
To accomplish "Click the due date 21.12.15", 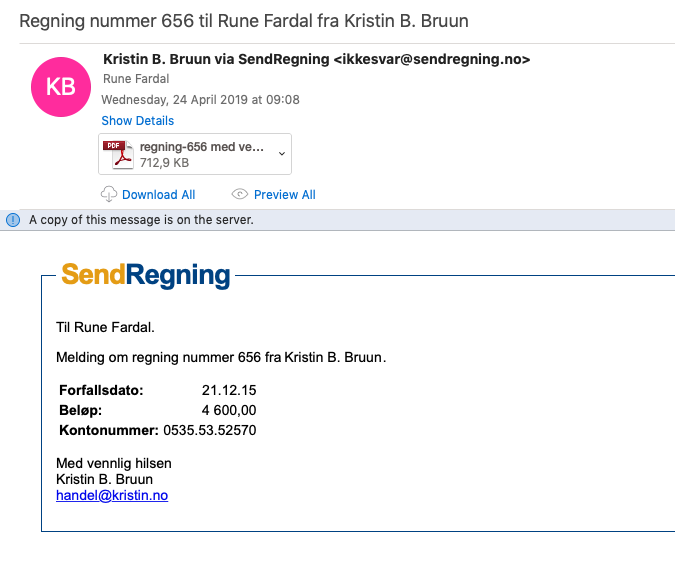I will (x=229, y=390).
